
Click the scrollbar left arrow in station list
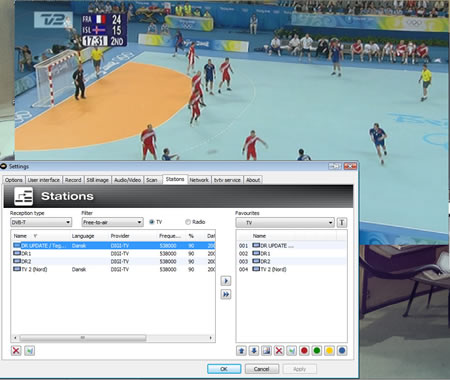tap(15, 338)
